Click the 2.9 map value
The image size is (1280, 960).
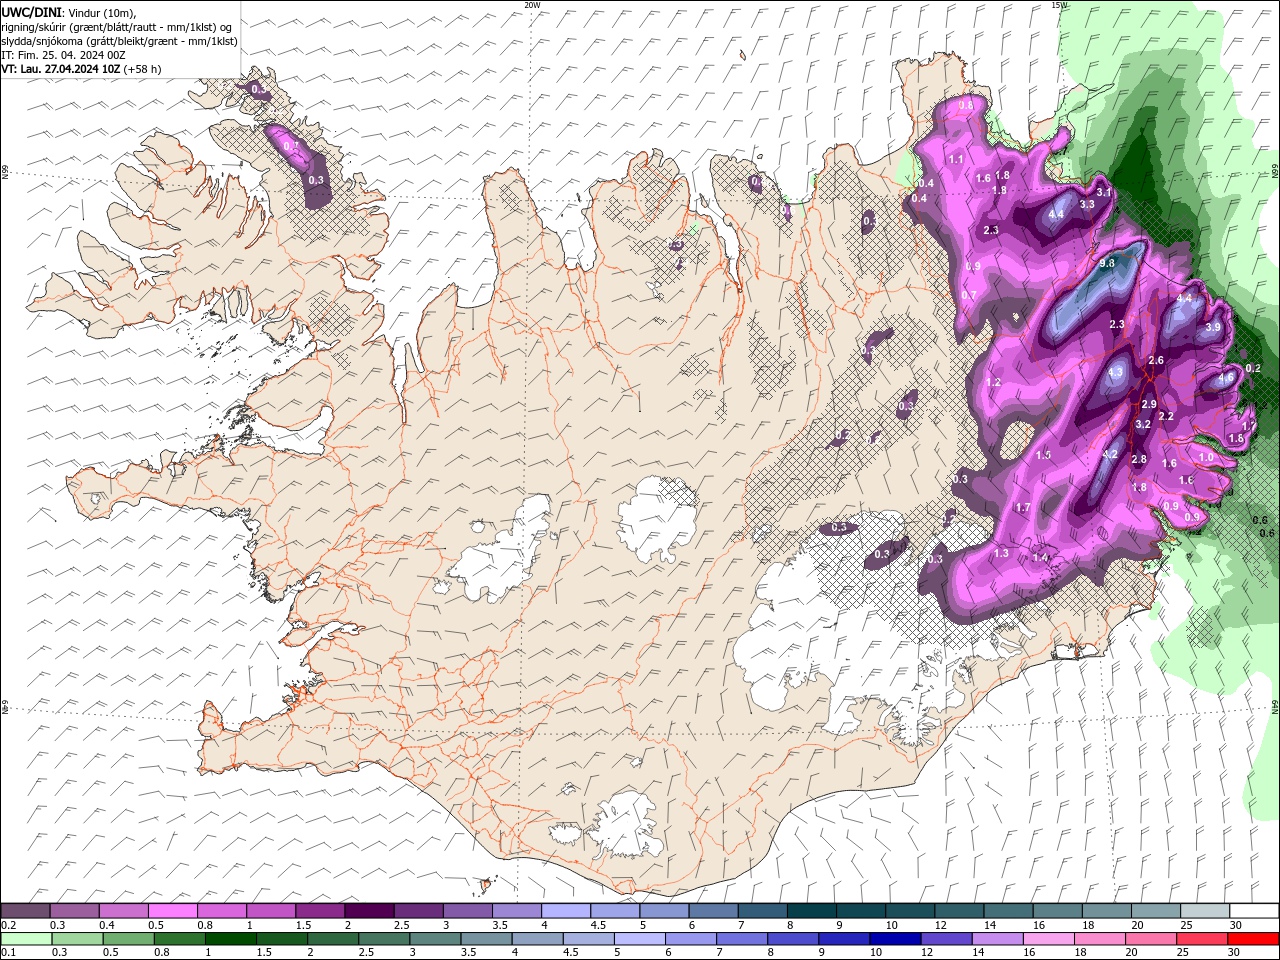click(x=1149, y=404)
